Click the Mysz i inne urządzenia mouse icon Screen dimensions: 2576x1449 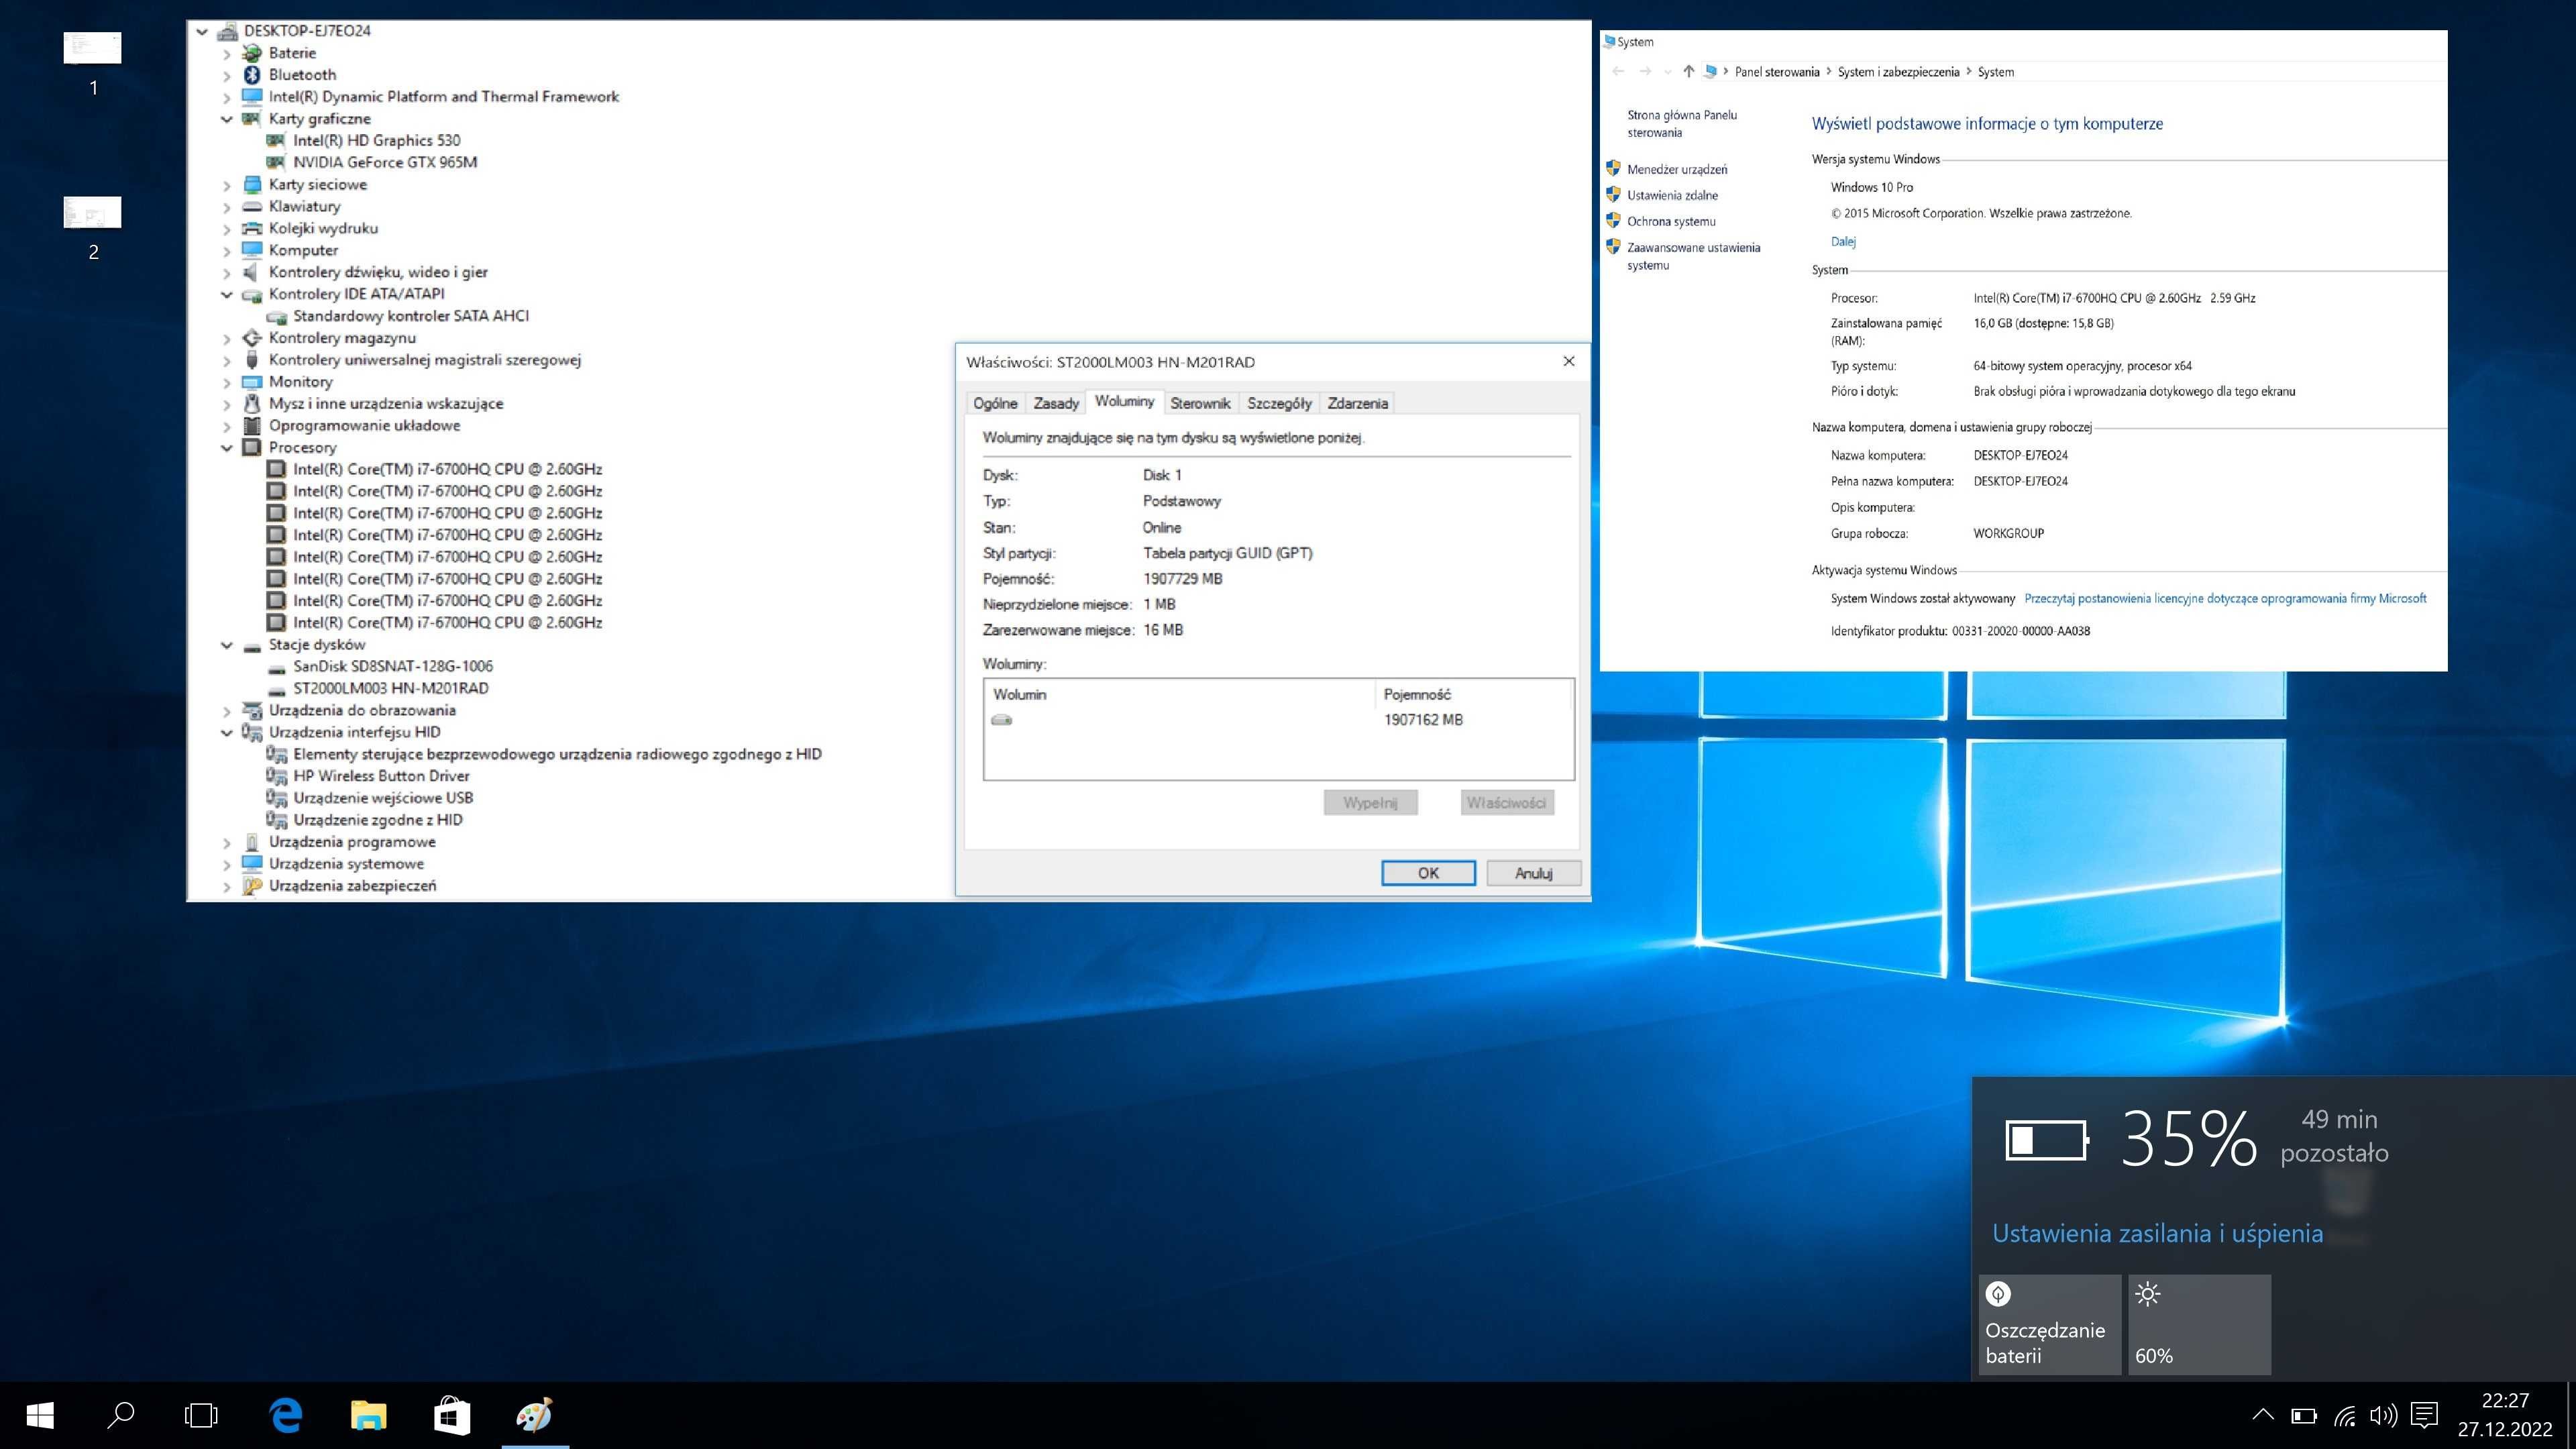[x=252, y=403]
